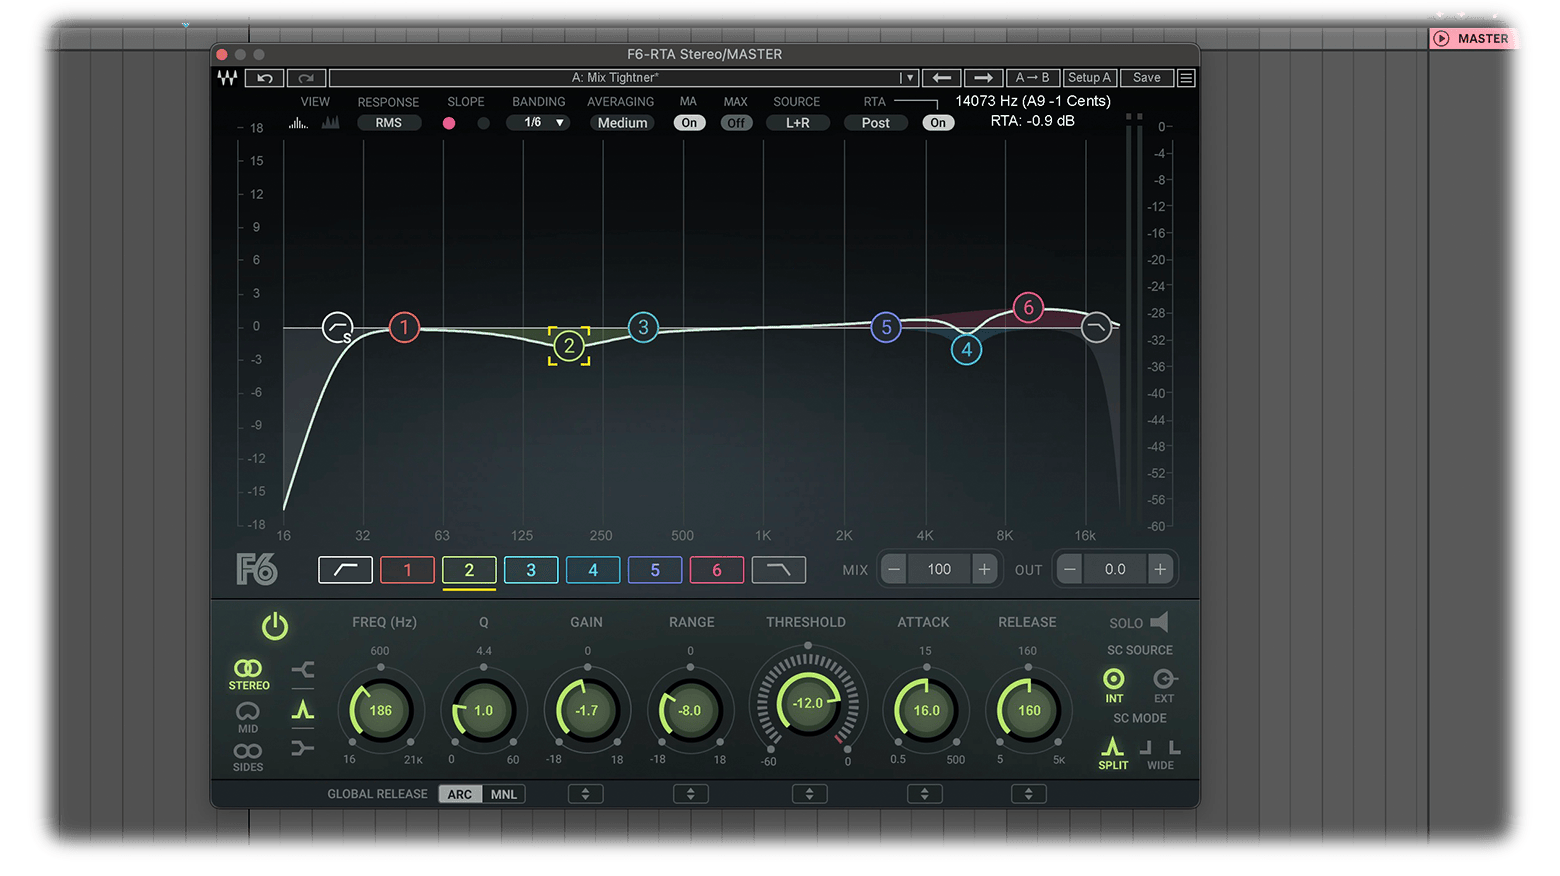Click the Save button
The width and height of the screenshot is (1560, 876).
(x=1147, y=78)
